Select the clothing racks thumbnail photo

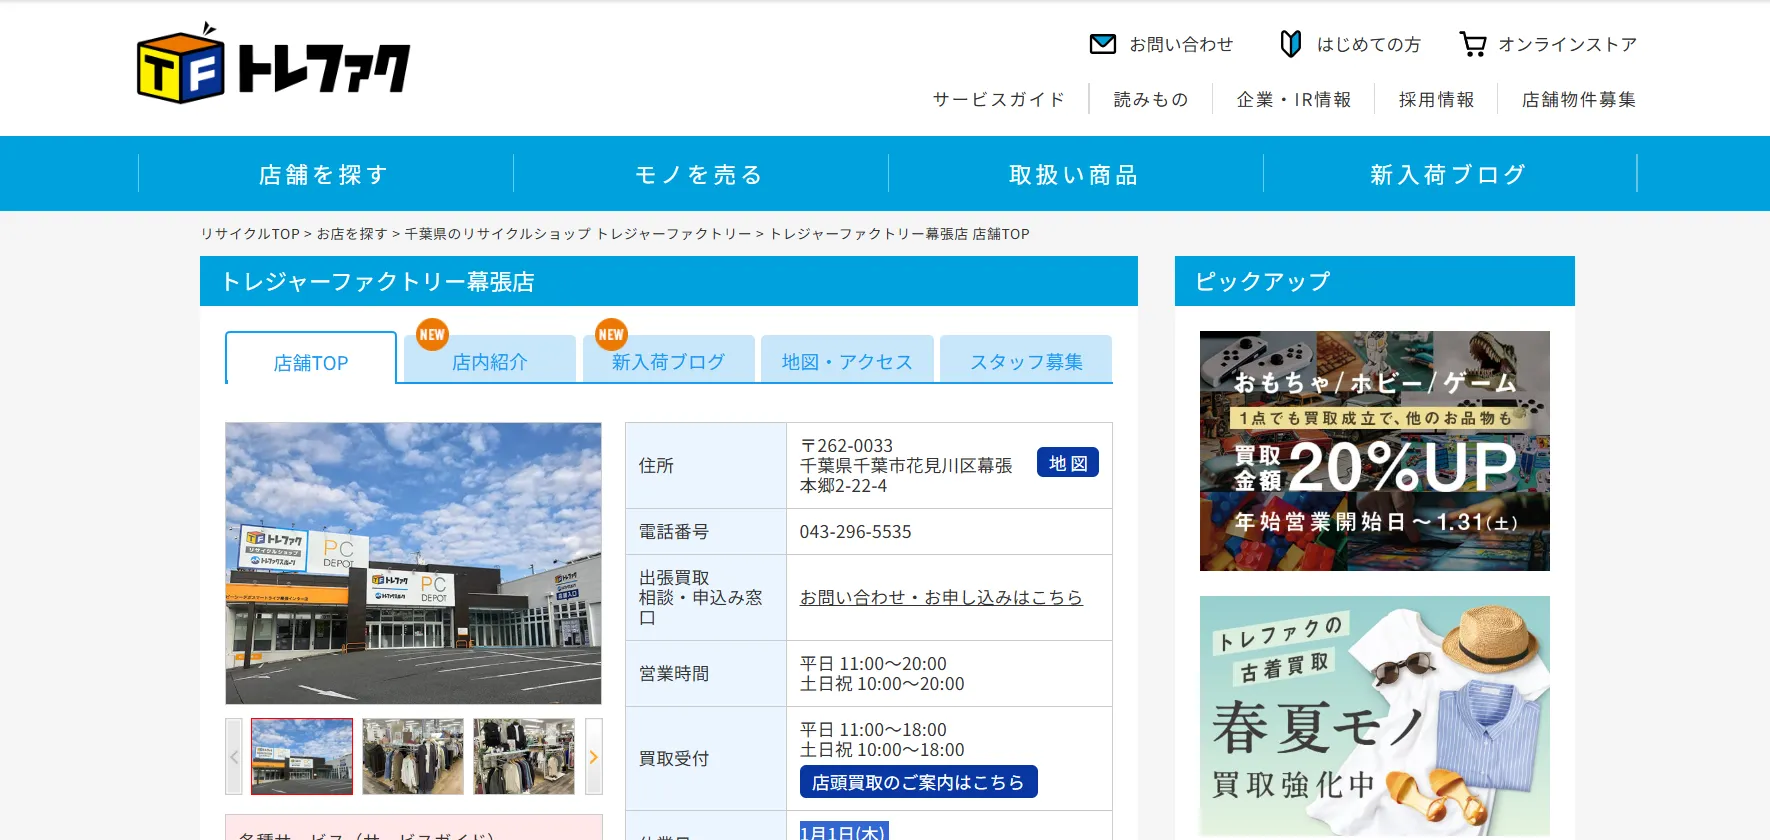click(413, 757)
